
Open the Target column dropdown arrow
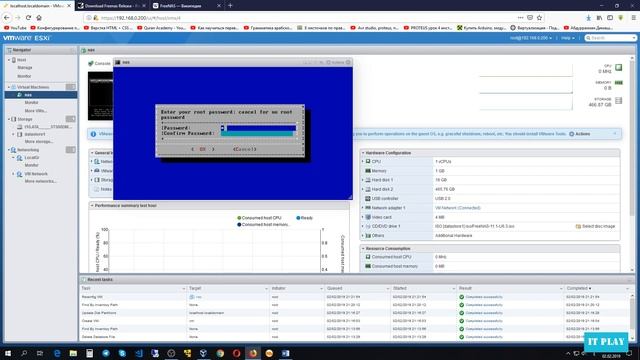point(266,289)
